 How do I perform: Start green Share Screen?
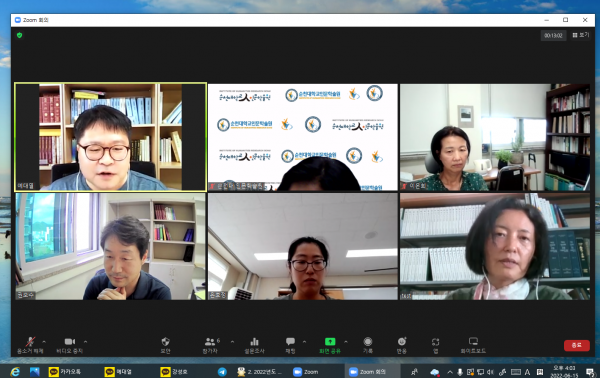330,345
